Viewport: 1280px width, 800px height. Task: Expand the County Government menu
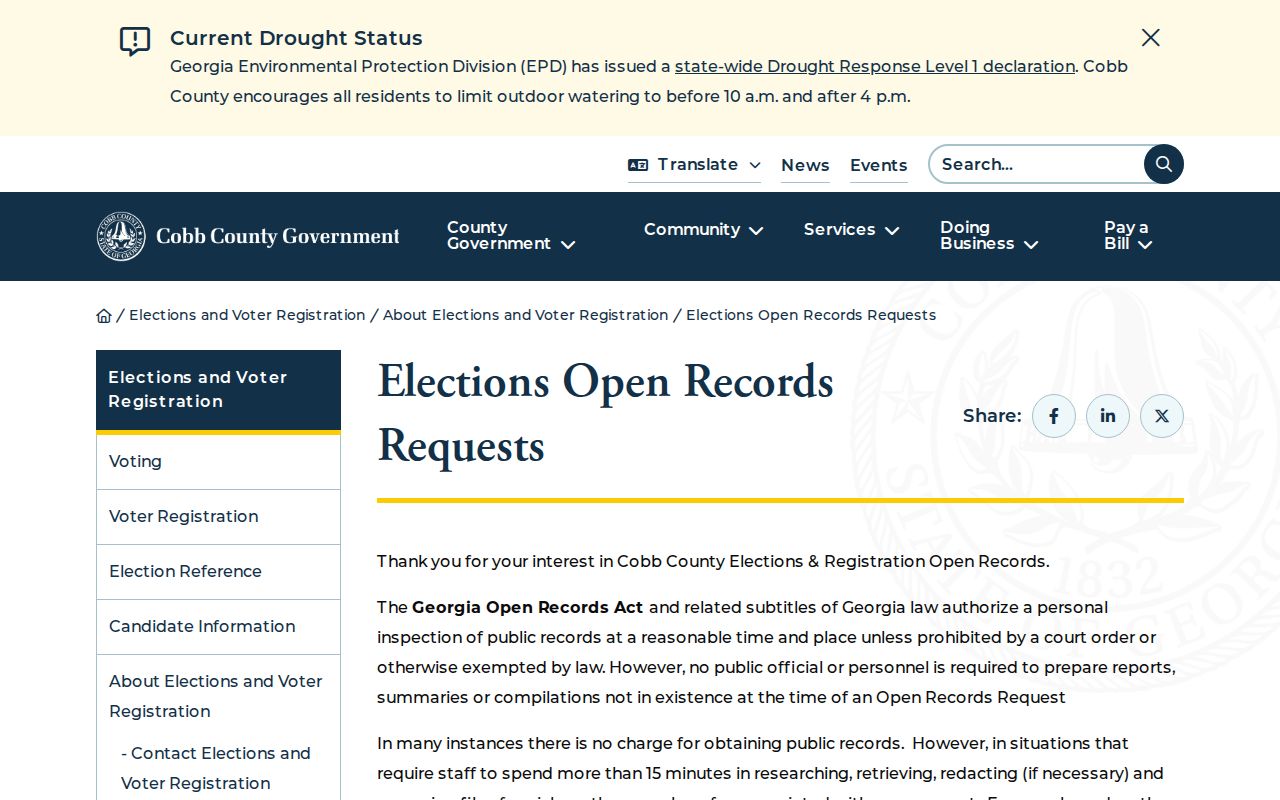point(511,236)
